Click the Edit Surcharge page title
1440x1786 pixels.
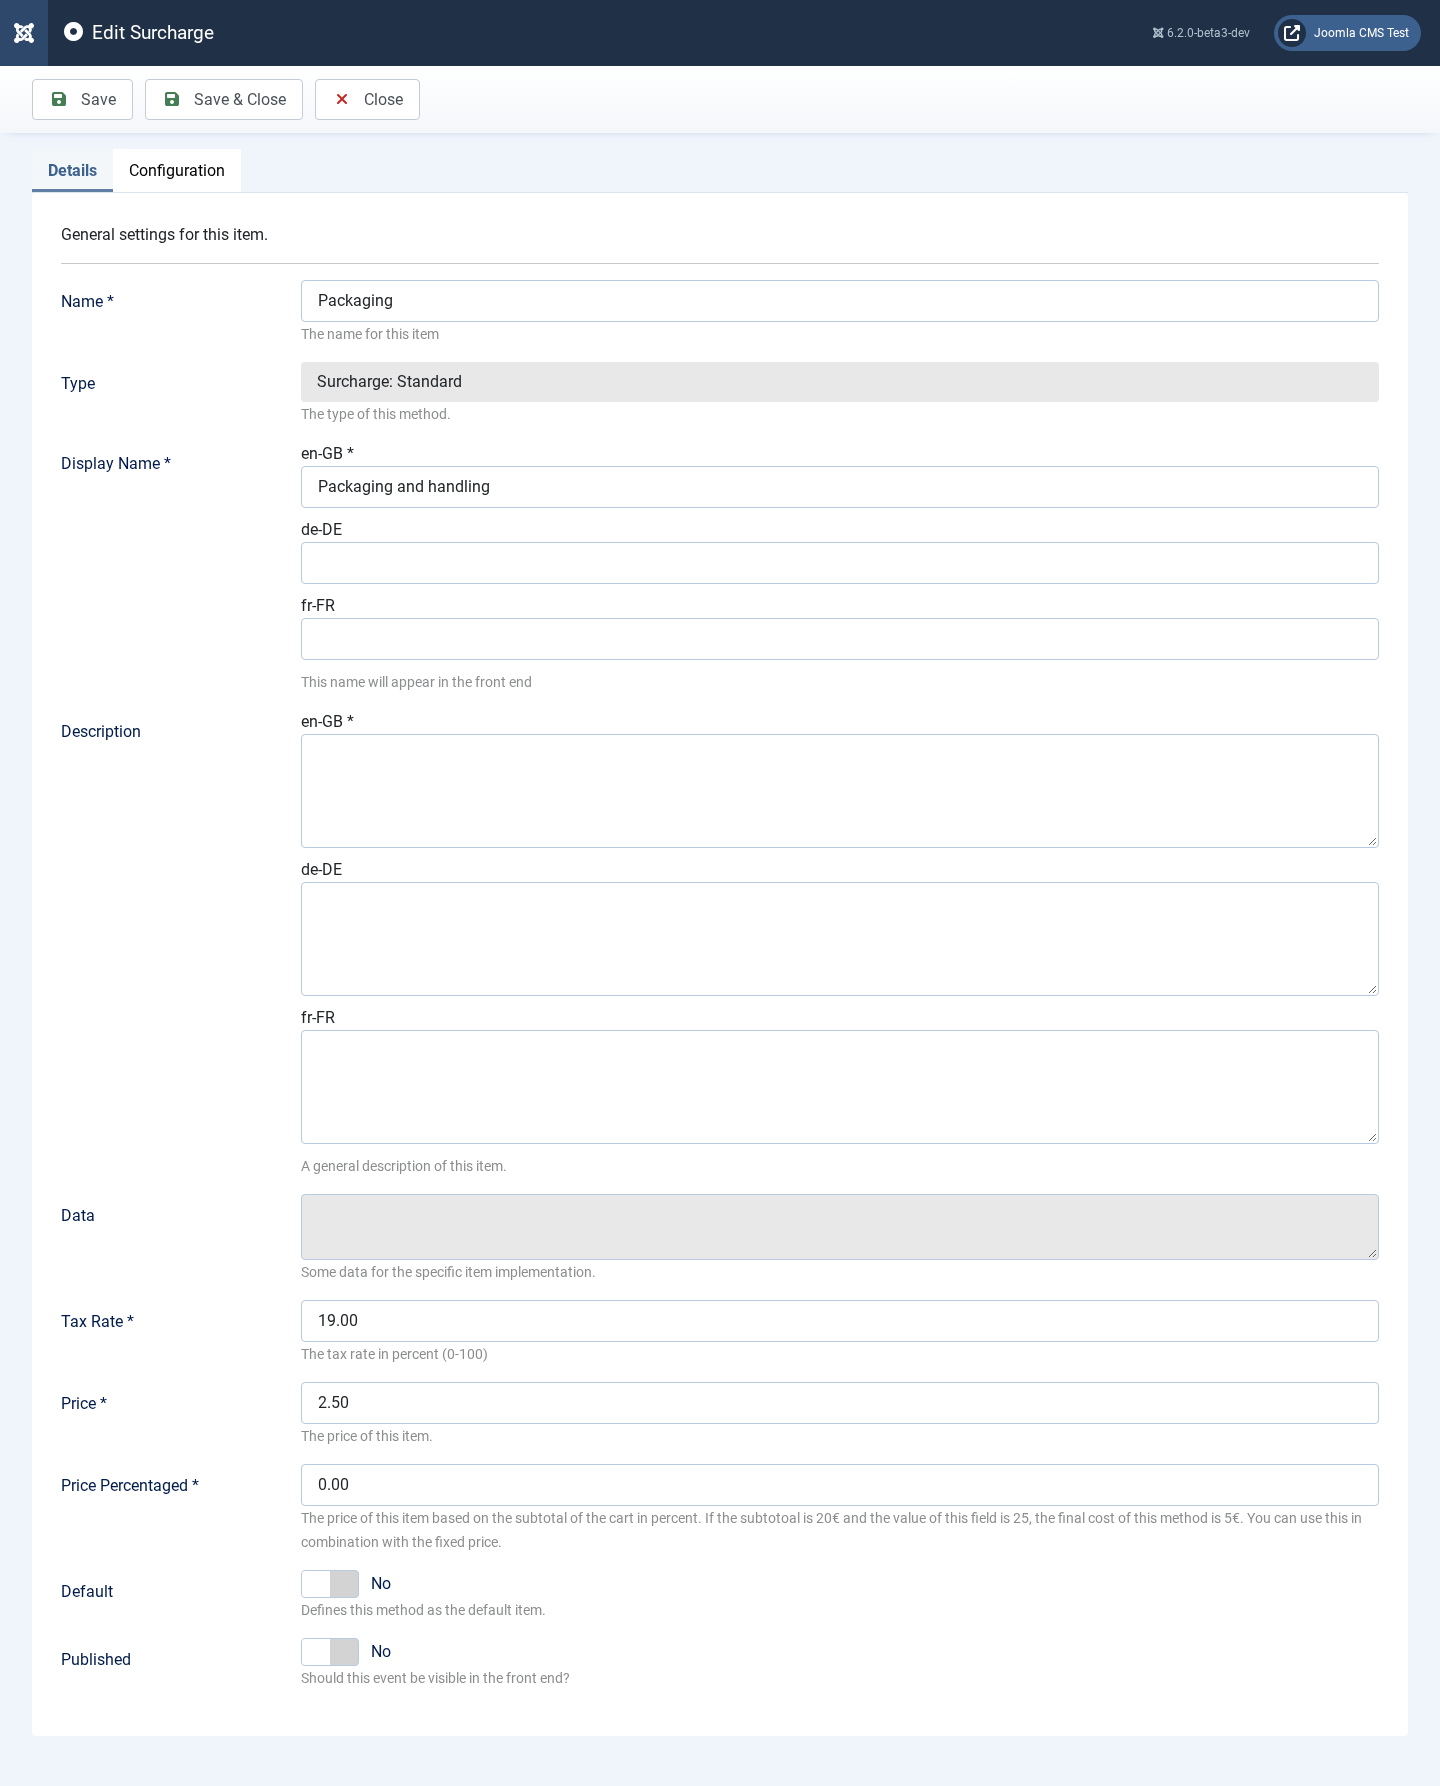[153, 33]
